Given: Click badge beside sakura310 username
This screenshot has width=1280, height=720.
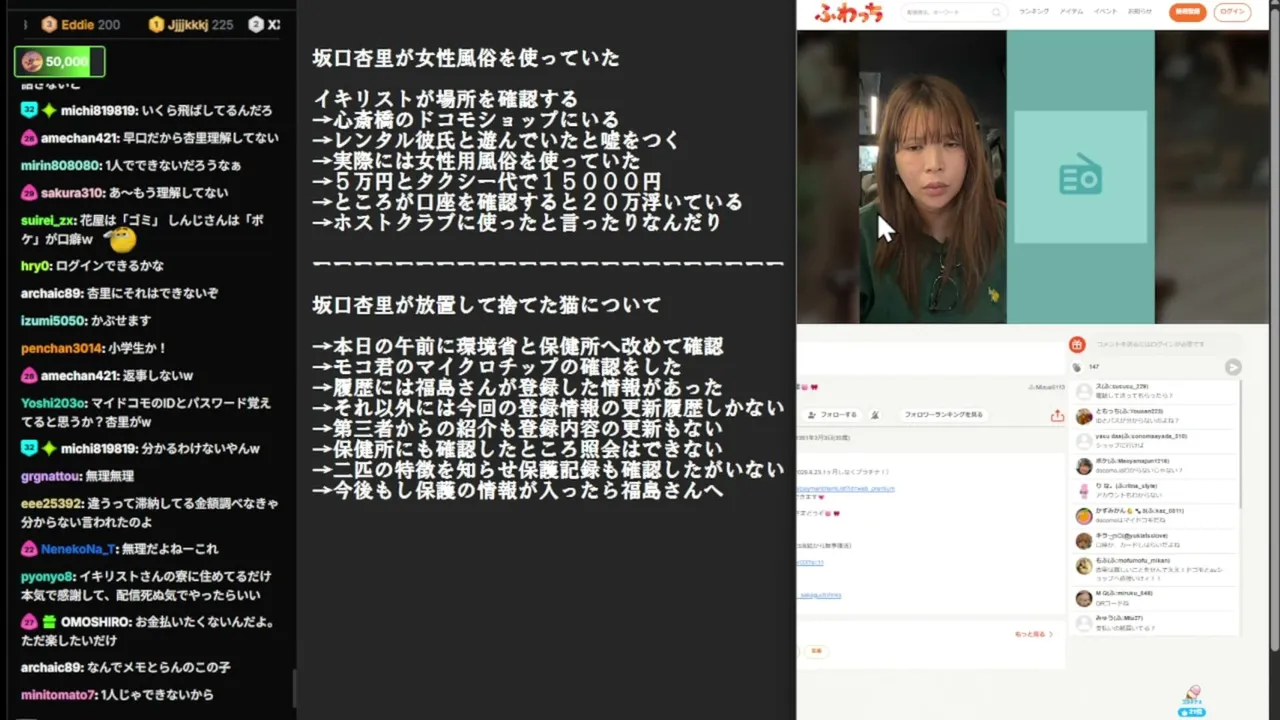Looking at the screenshot, I should 29,193.
